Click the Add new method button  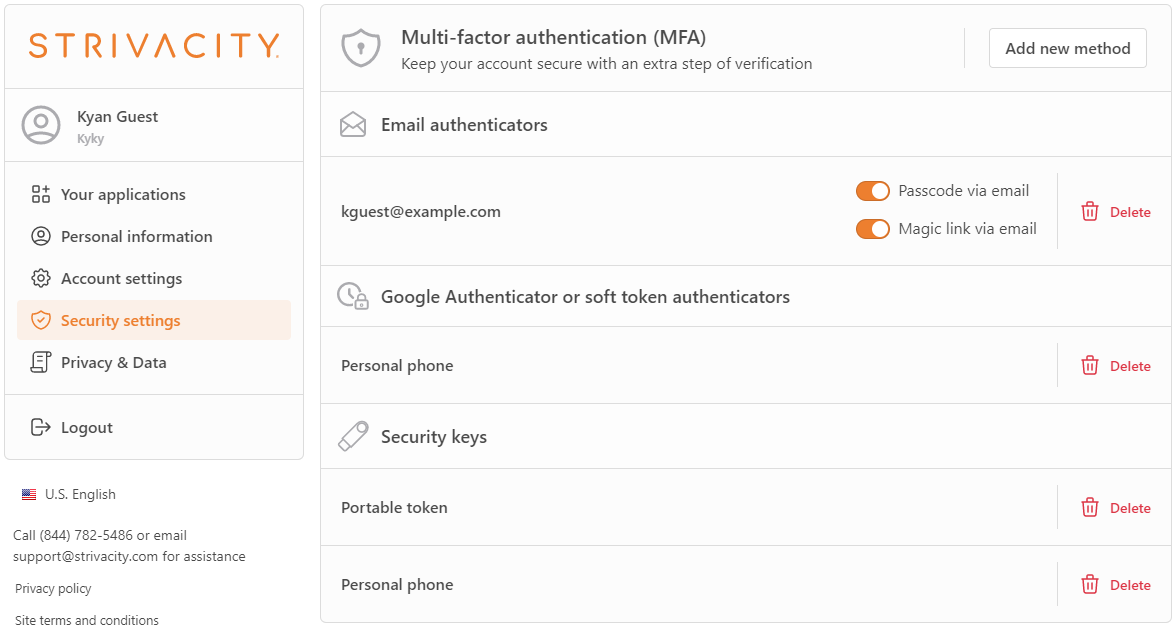point(1068,49)
